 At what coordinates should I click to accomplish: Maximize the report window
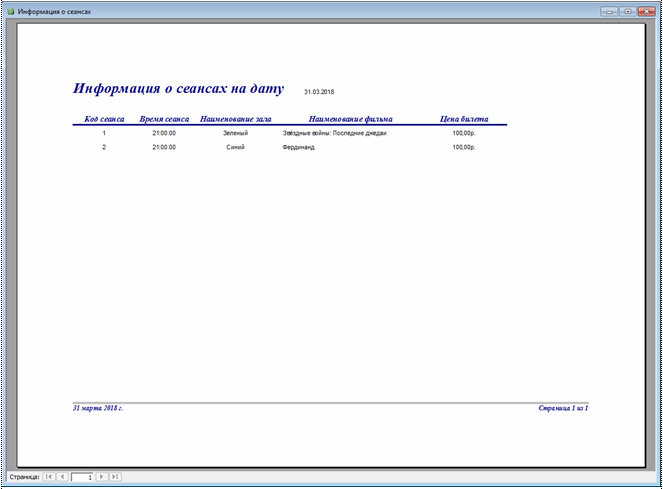(628, 11)
